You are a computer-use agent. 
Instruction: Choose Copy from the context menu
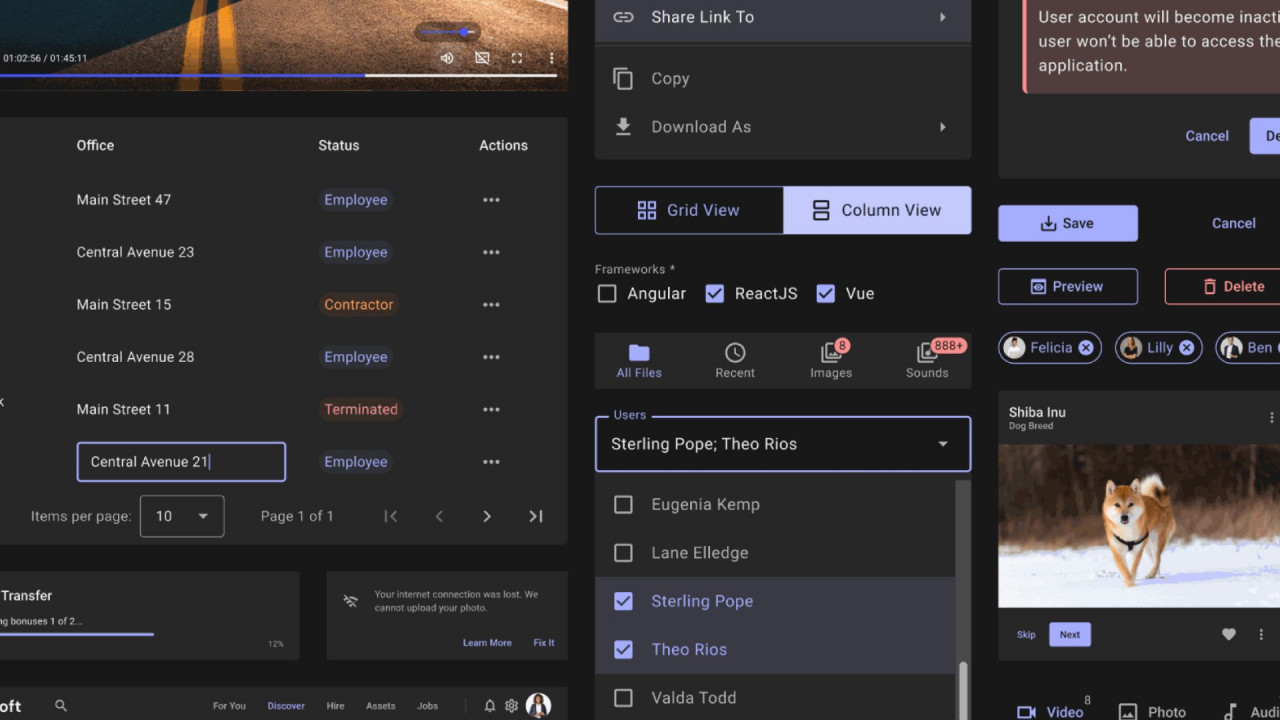tap(670, 79)
